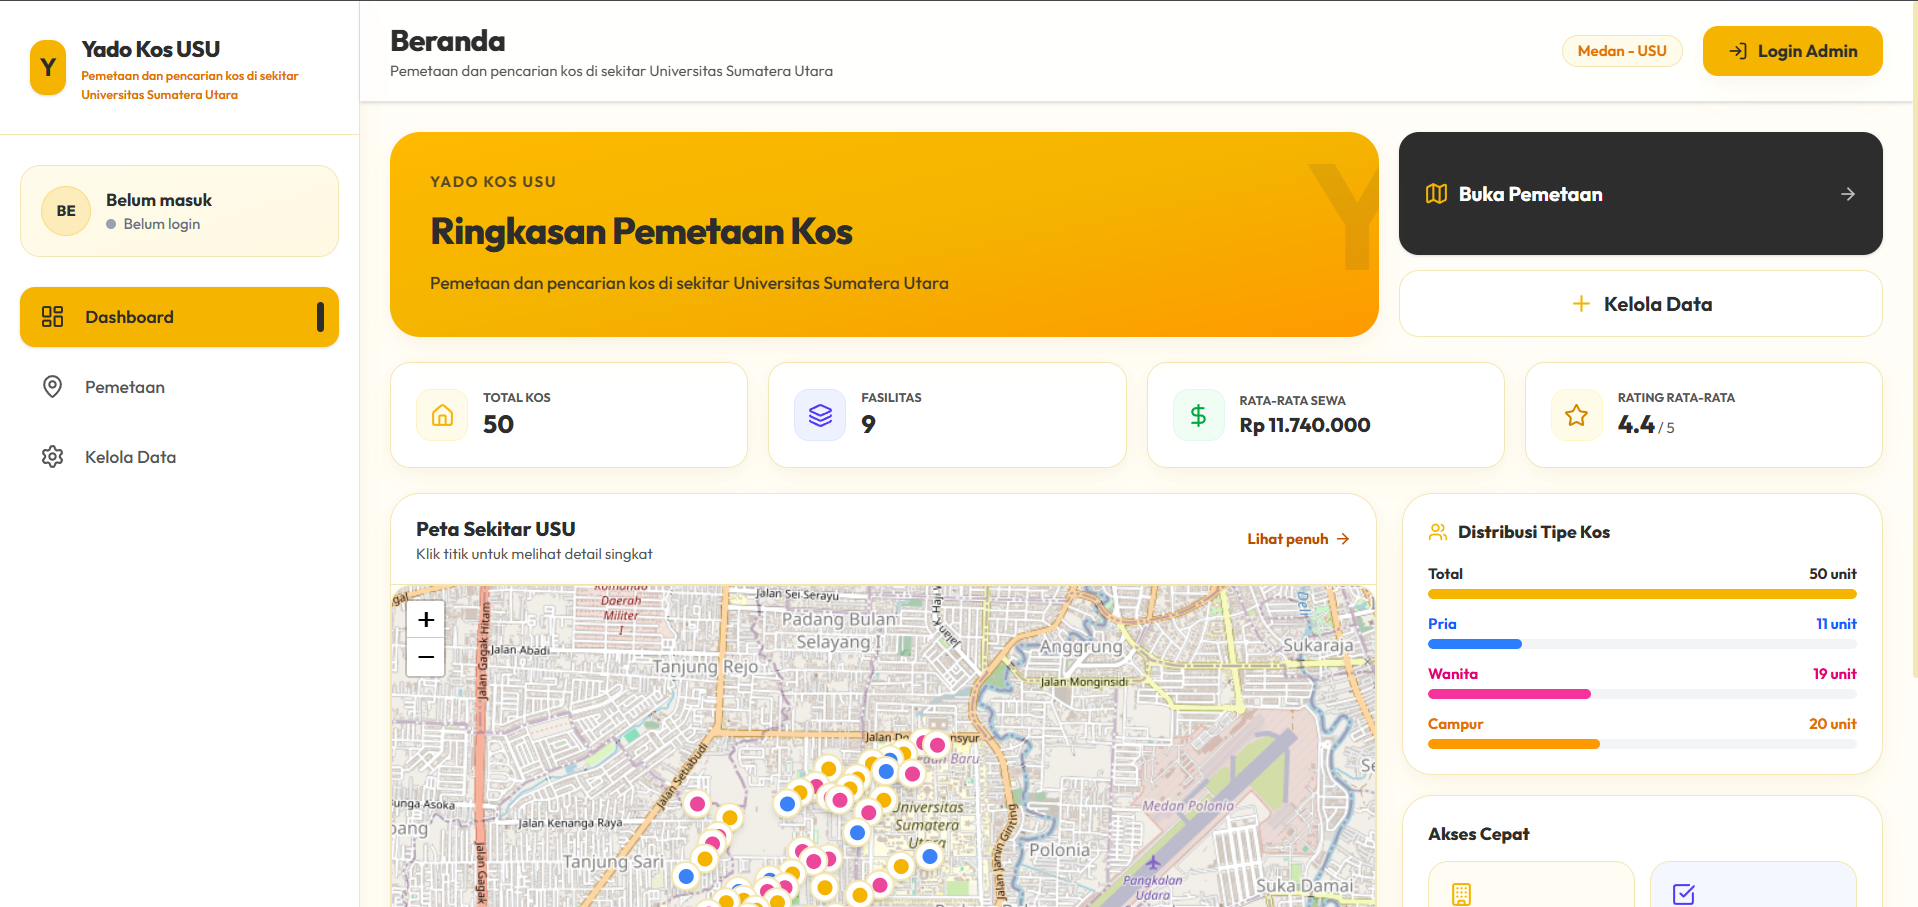
Task: Click the Beranda page heading
Action: 447,41
